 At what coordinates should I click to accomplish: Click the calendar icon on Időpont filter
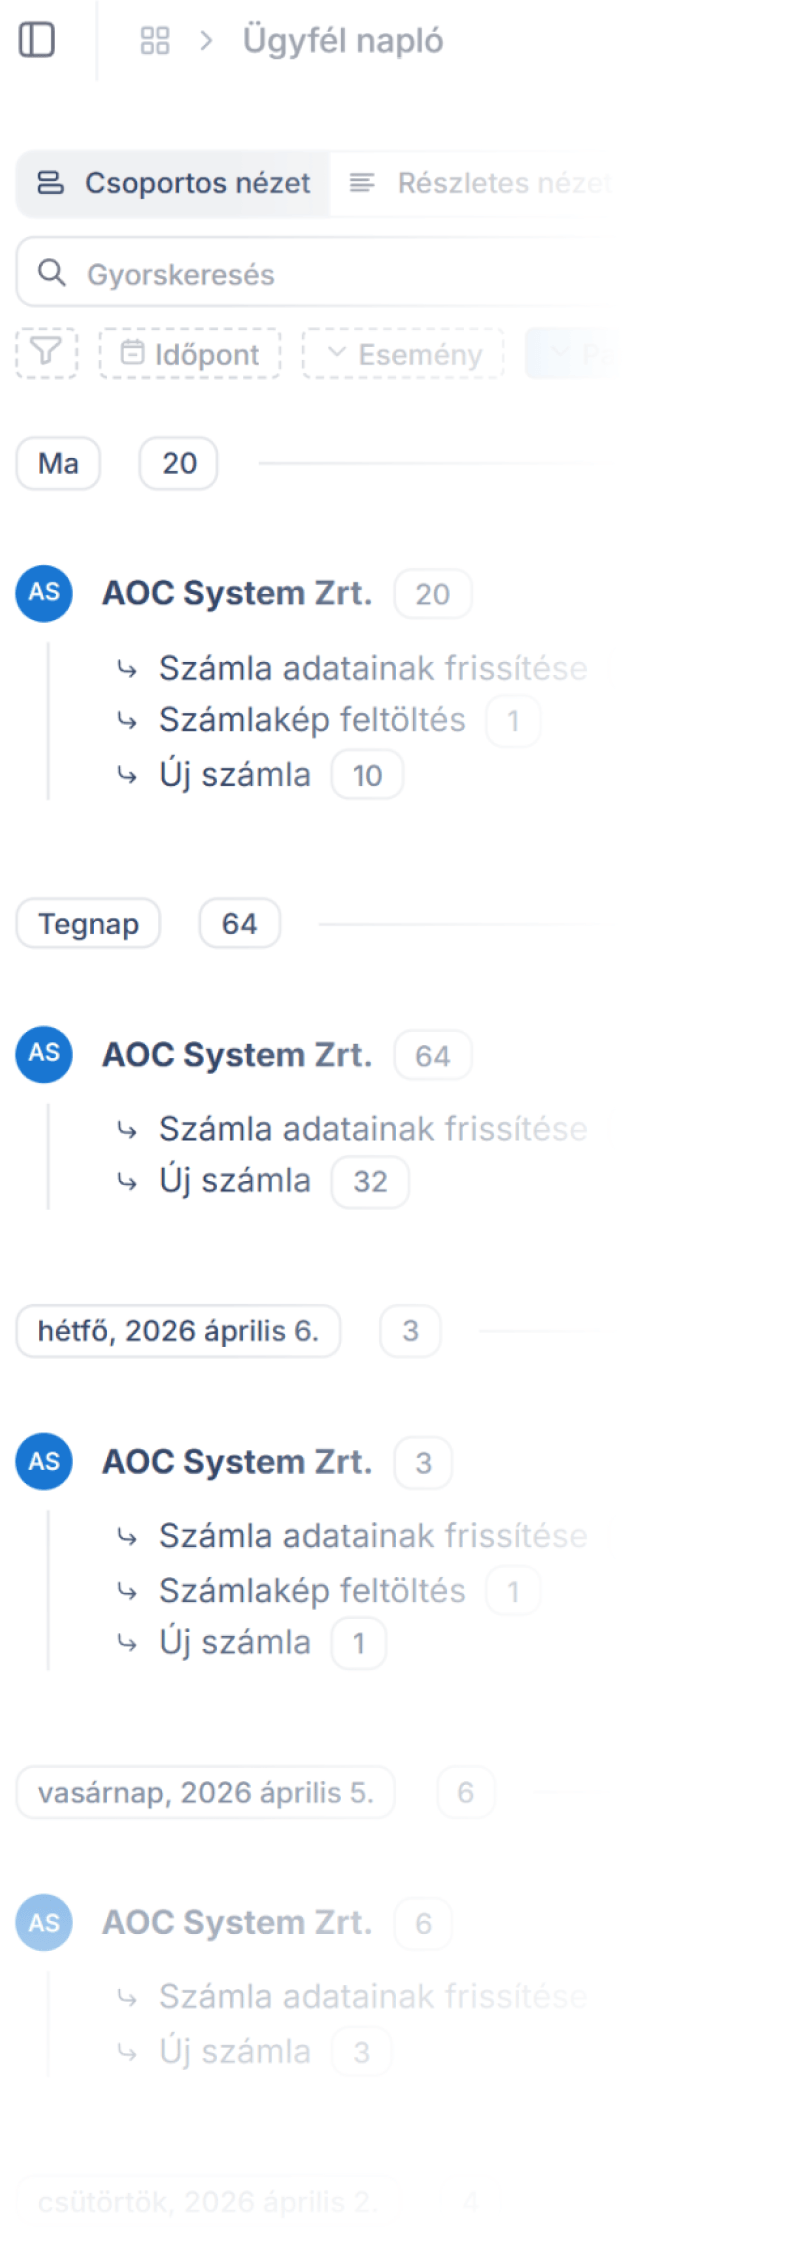pyautogui.click(x=135, y=353)
